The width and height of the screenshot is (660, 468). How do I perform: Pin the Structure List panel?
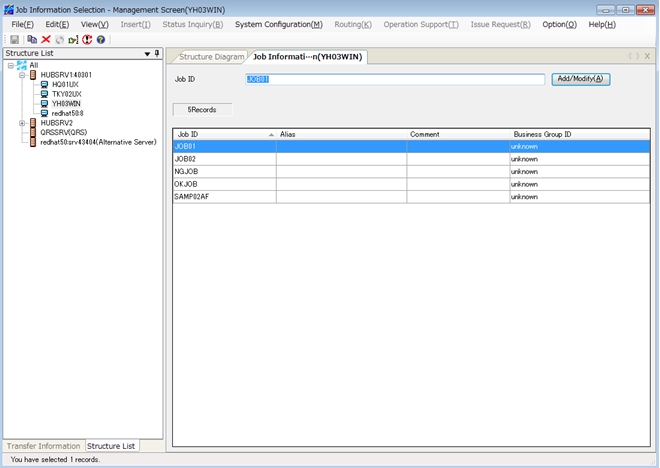(x=158, y=53)
